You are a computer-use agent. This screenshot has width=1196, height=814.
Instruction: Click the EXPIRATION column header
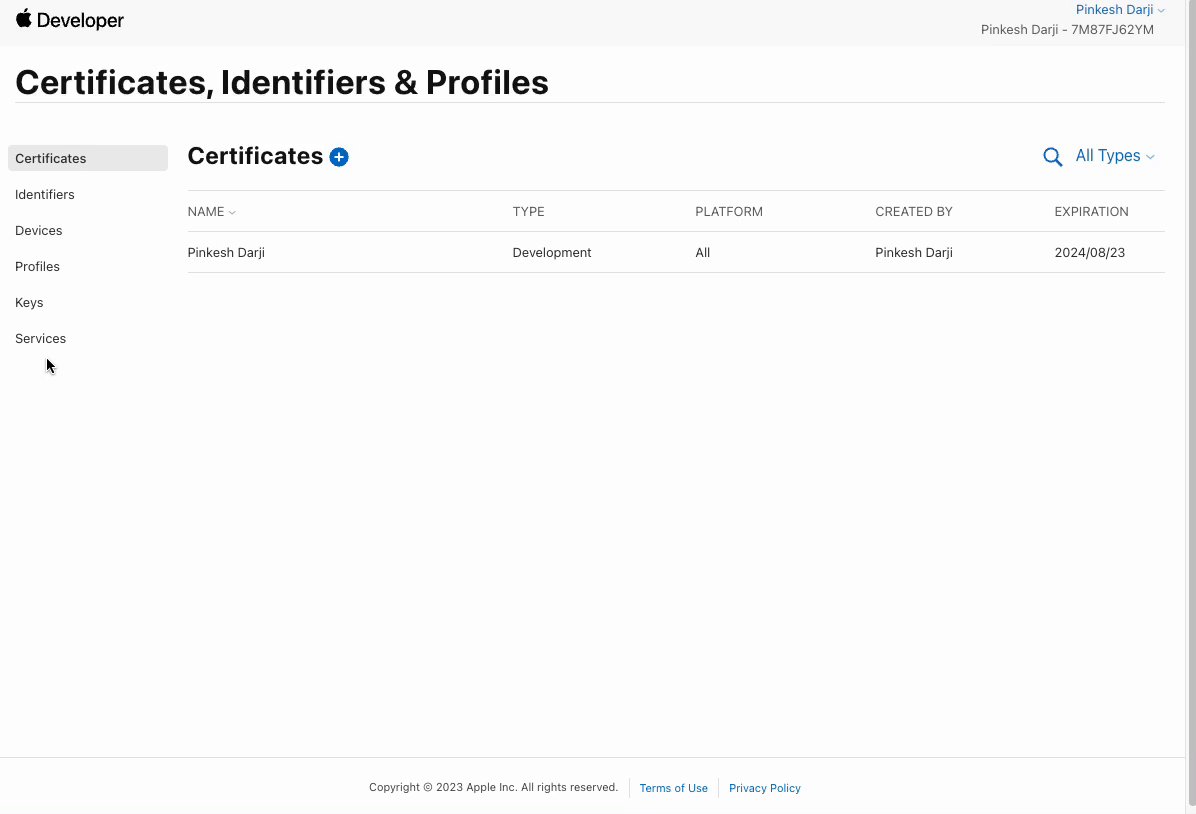[x=1091, y=212]
